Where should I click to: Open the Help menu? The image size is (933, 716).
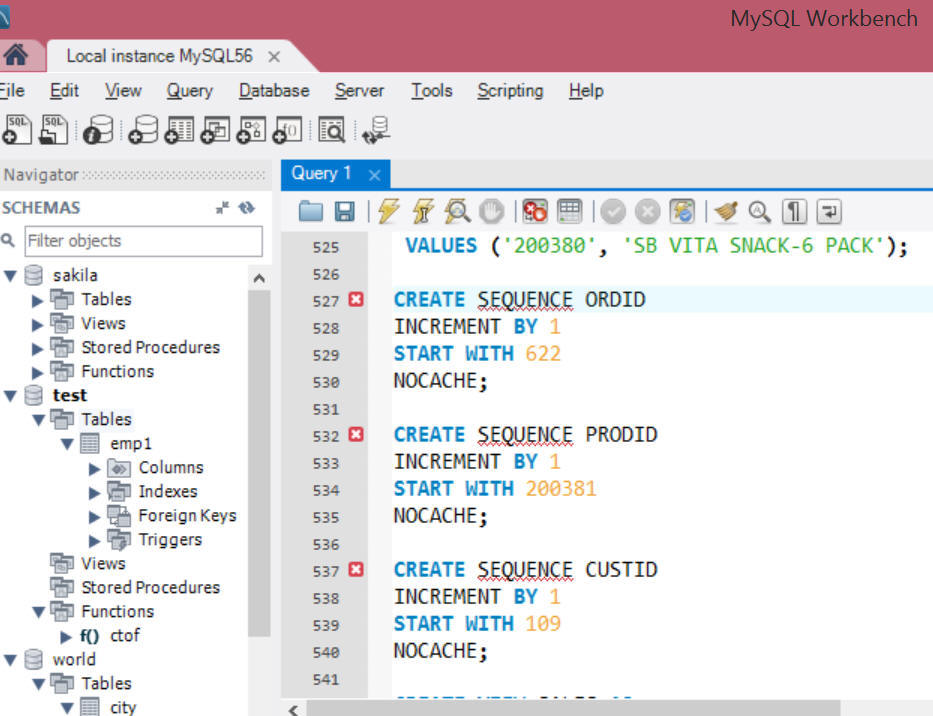coord(586,90)
